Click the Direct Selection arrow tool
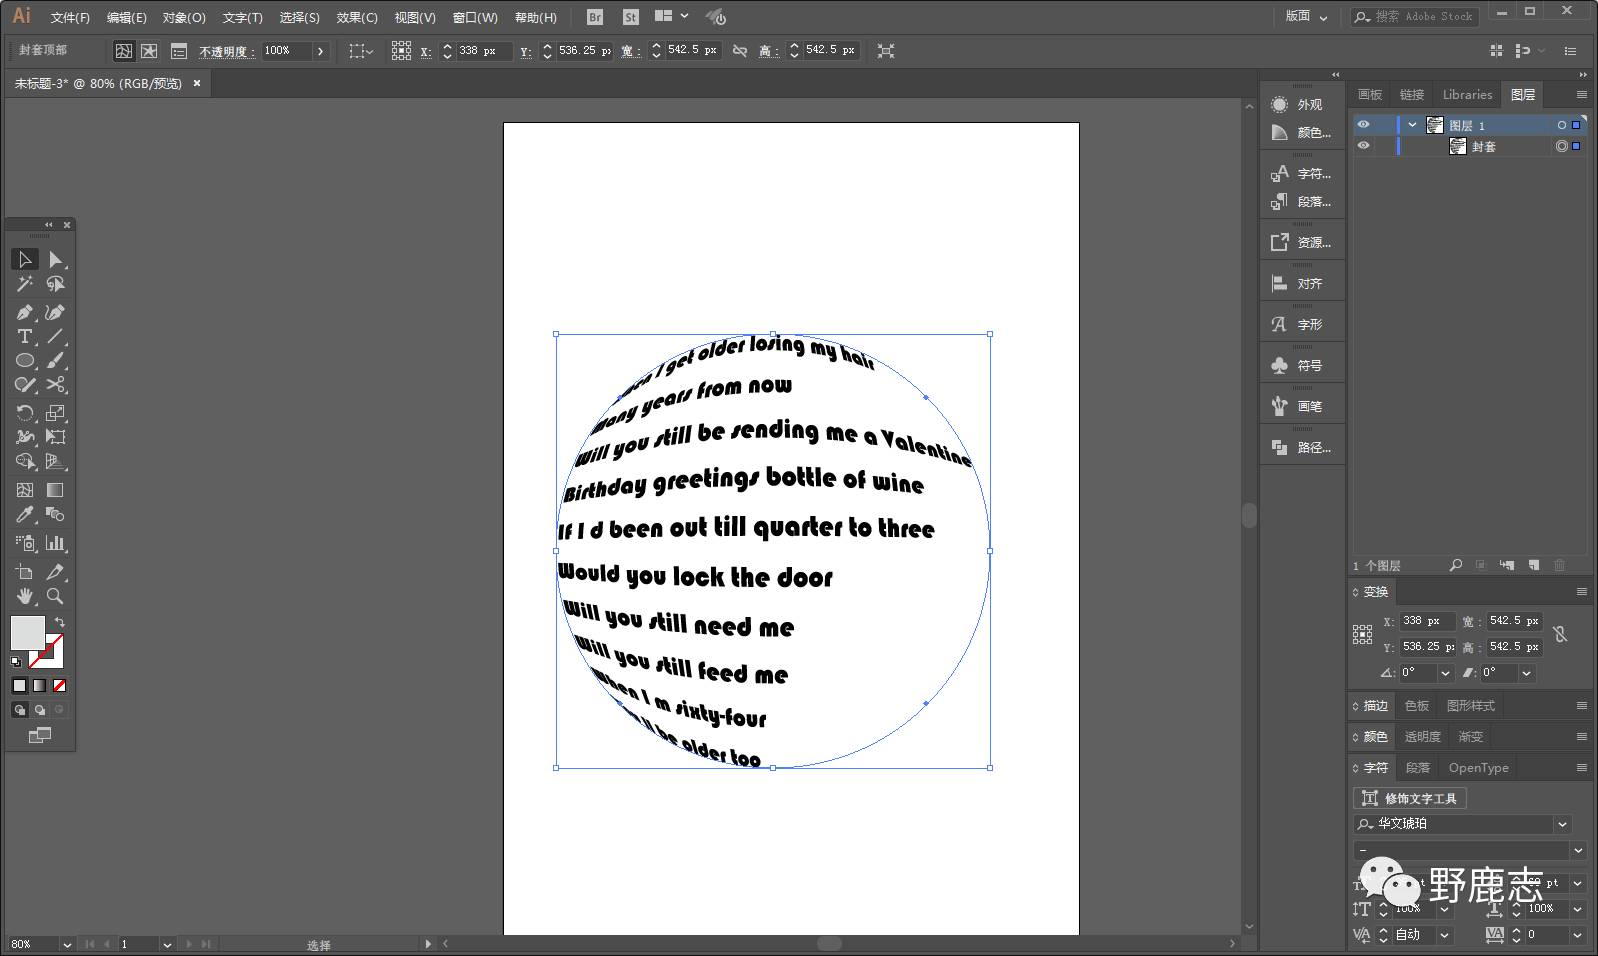The height and width of the screenshot is (956, 1598). click(55, 260)
